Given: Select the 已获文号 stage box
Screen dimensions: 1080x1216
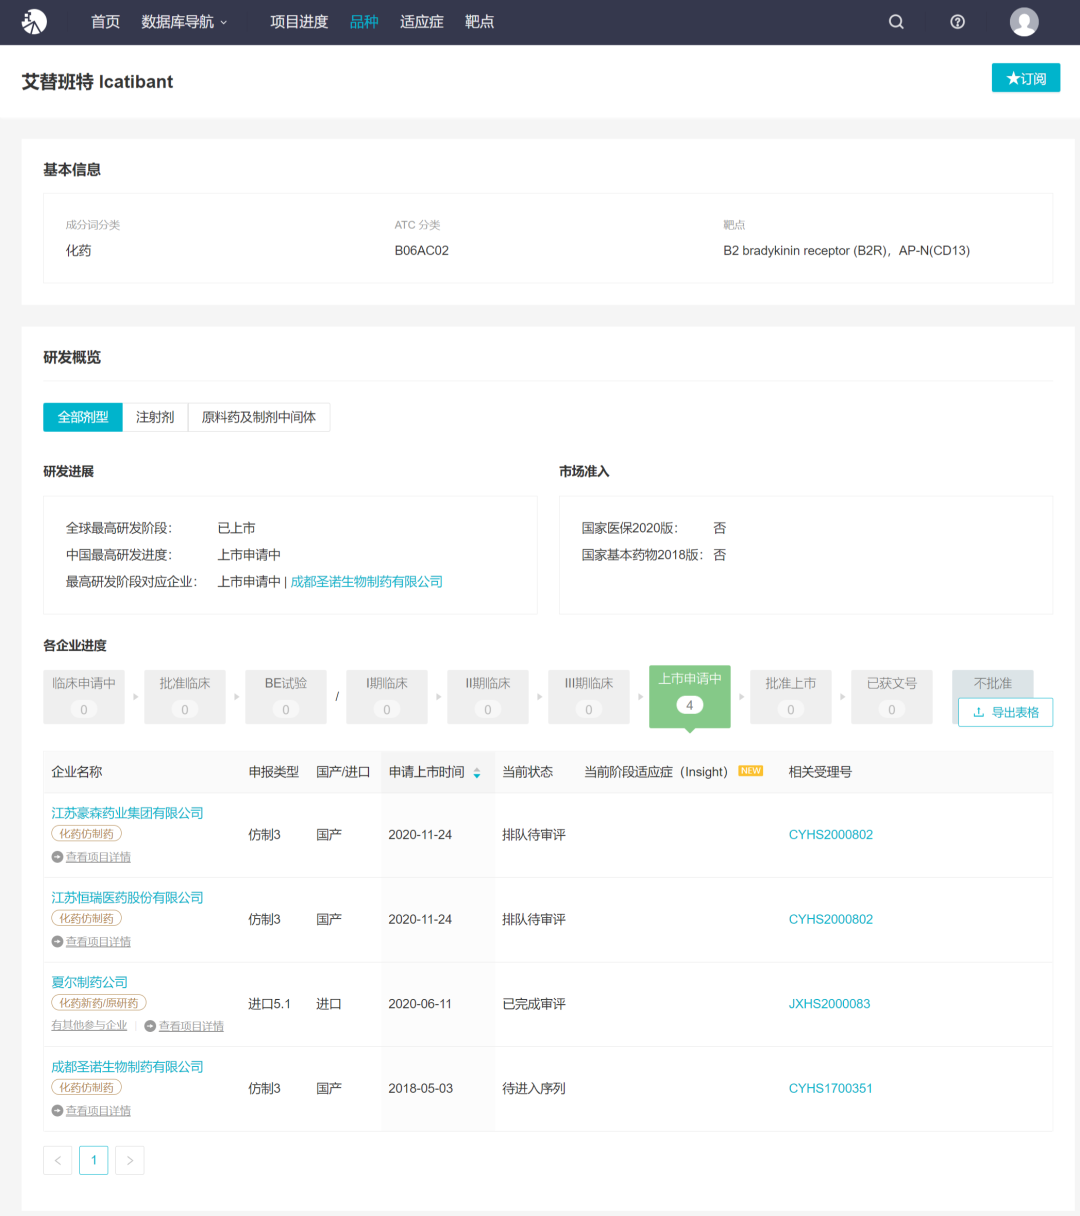Looking at the screenshot, I should tap(892, 696).
